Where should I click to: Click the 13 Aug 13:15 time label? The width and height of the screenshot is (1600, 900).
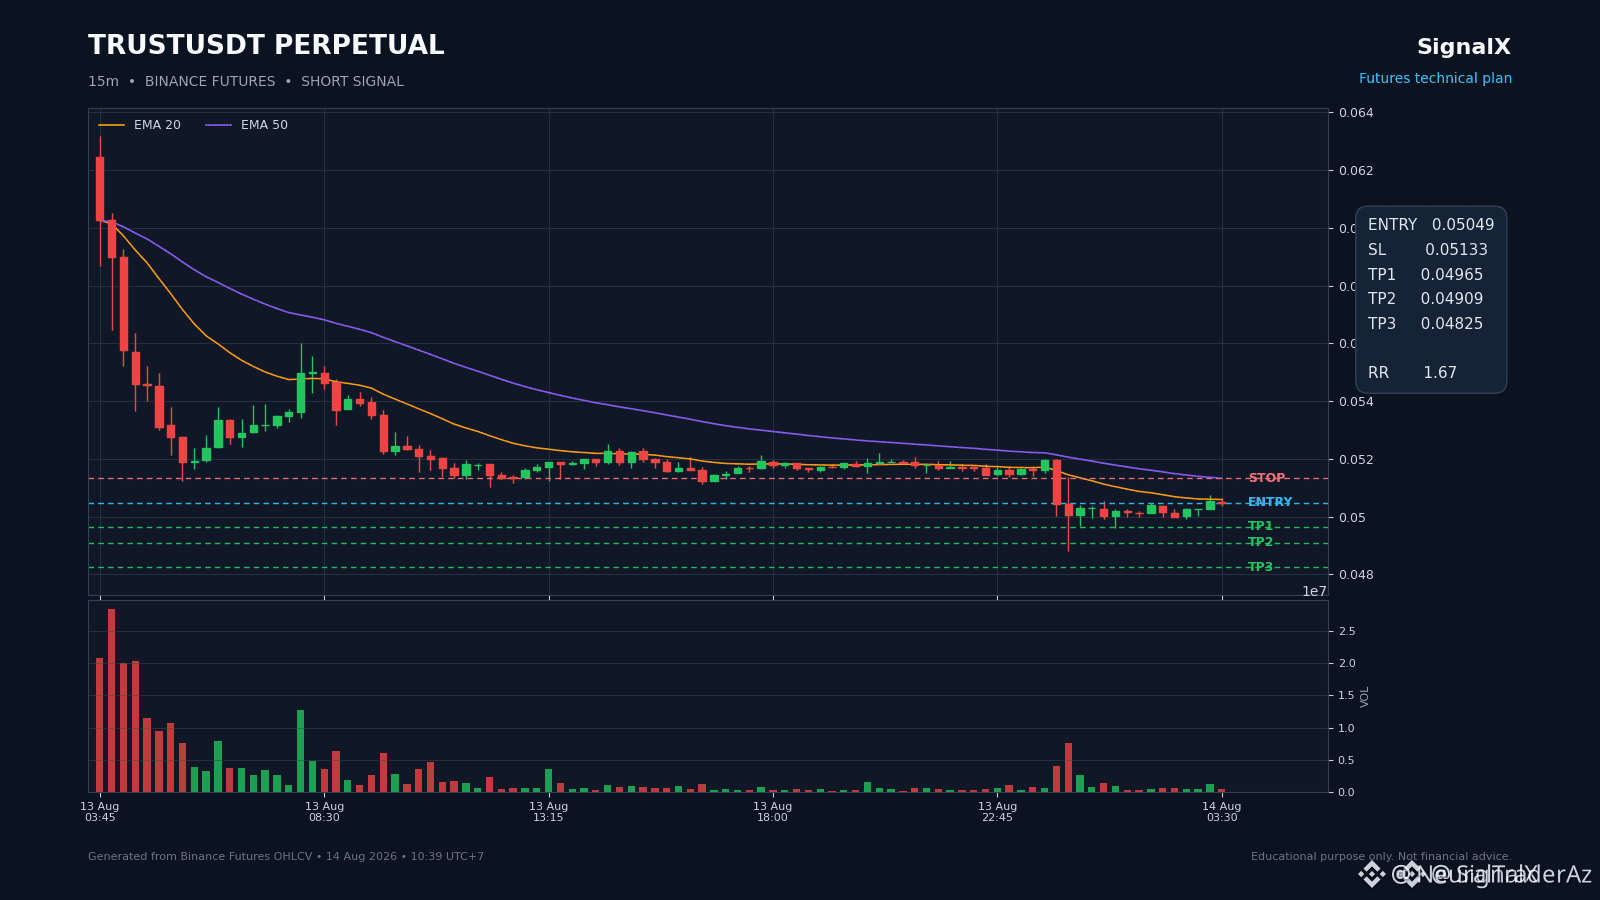pyautogui.click(x=548, y=812)
